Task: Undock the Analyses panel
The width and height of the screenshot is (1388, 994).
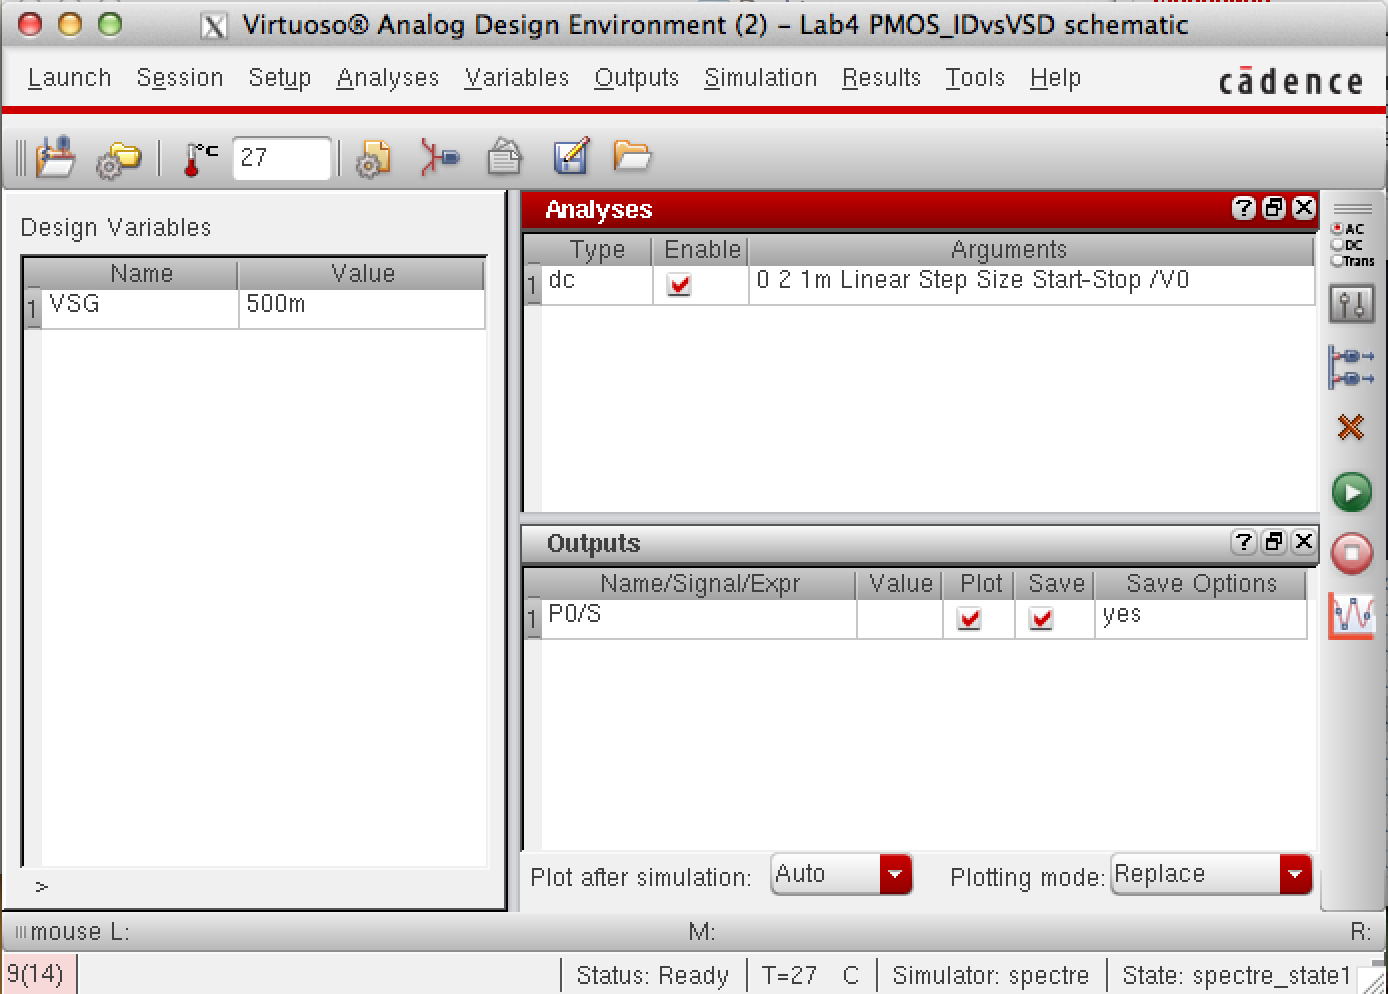Action: [x=1274, y=208]
